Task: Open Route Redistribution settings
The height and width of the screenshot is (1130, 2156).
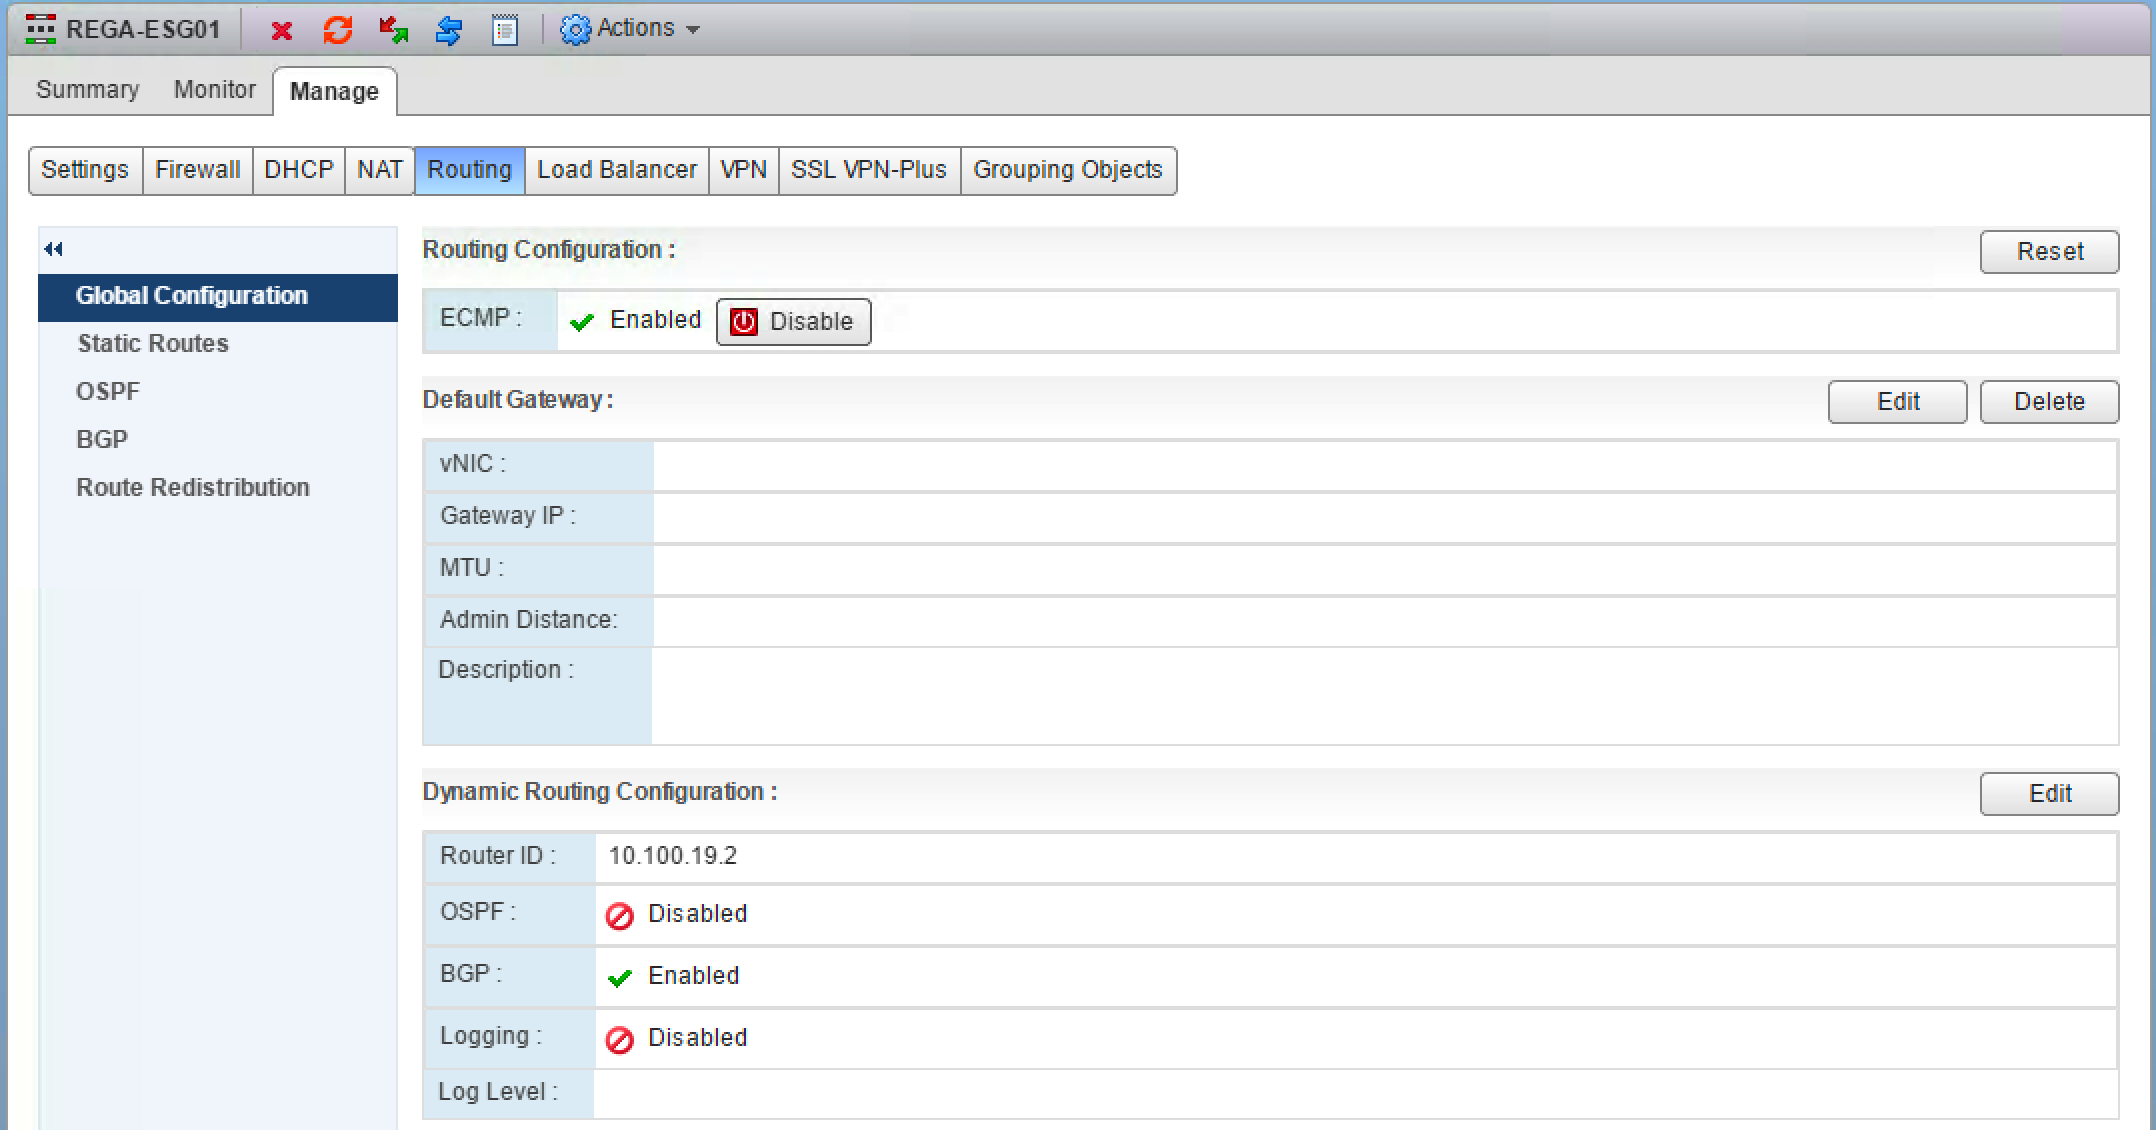Action: [193, 488]
